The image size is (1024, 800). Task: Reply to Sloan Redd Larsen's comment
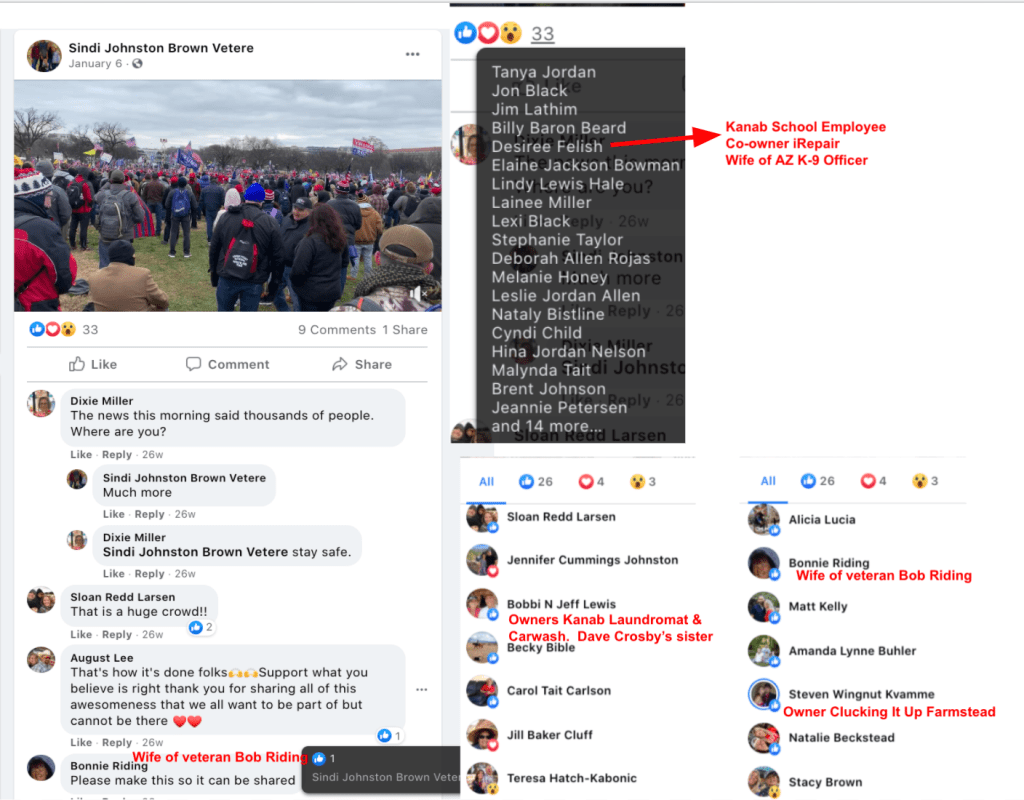tap(117, 635)
